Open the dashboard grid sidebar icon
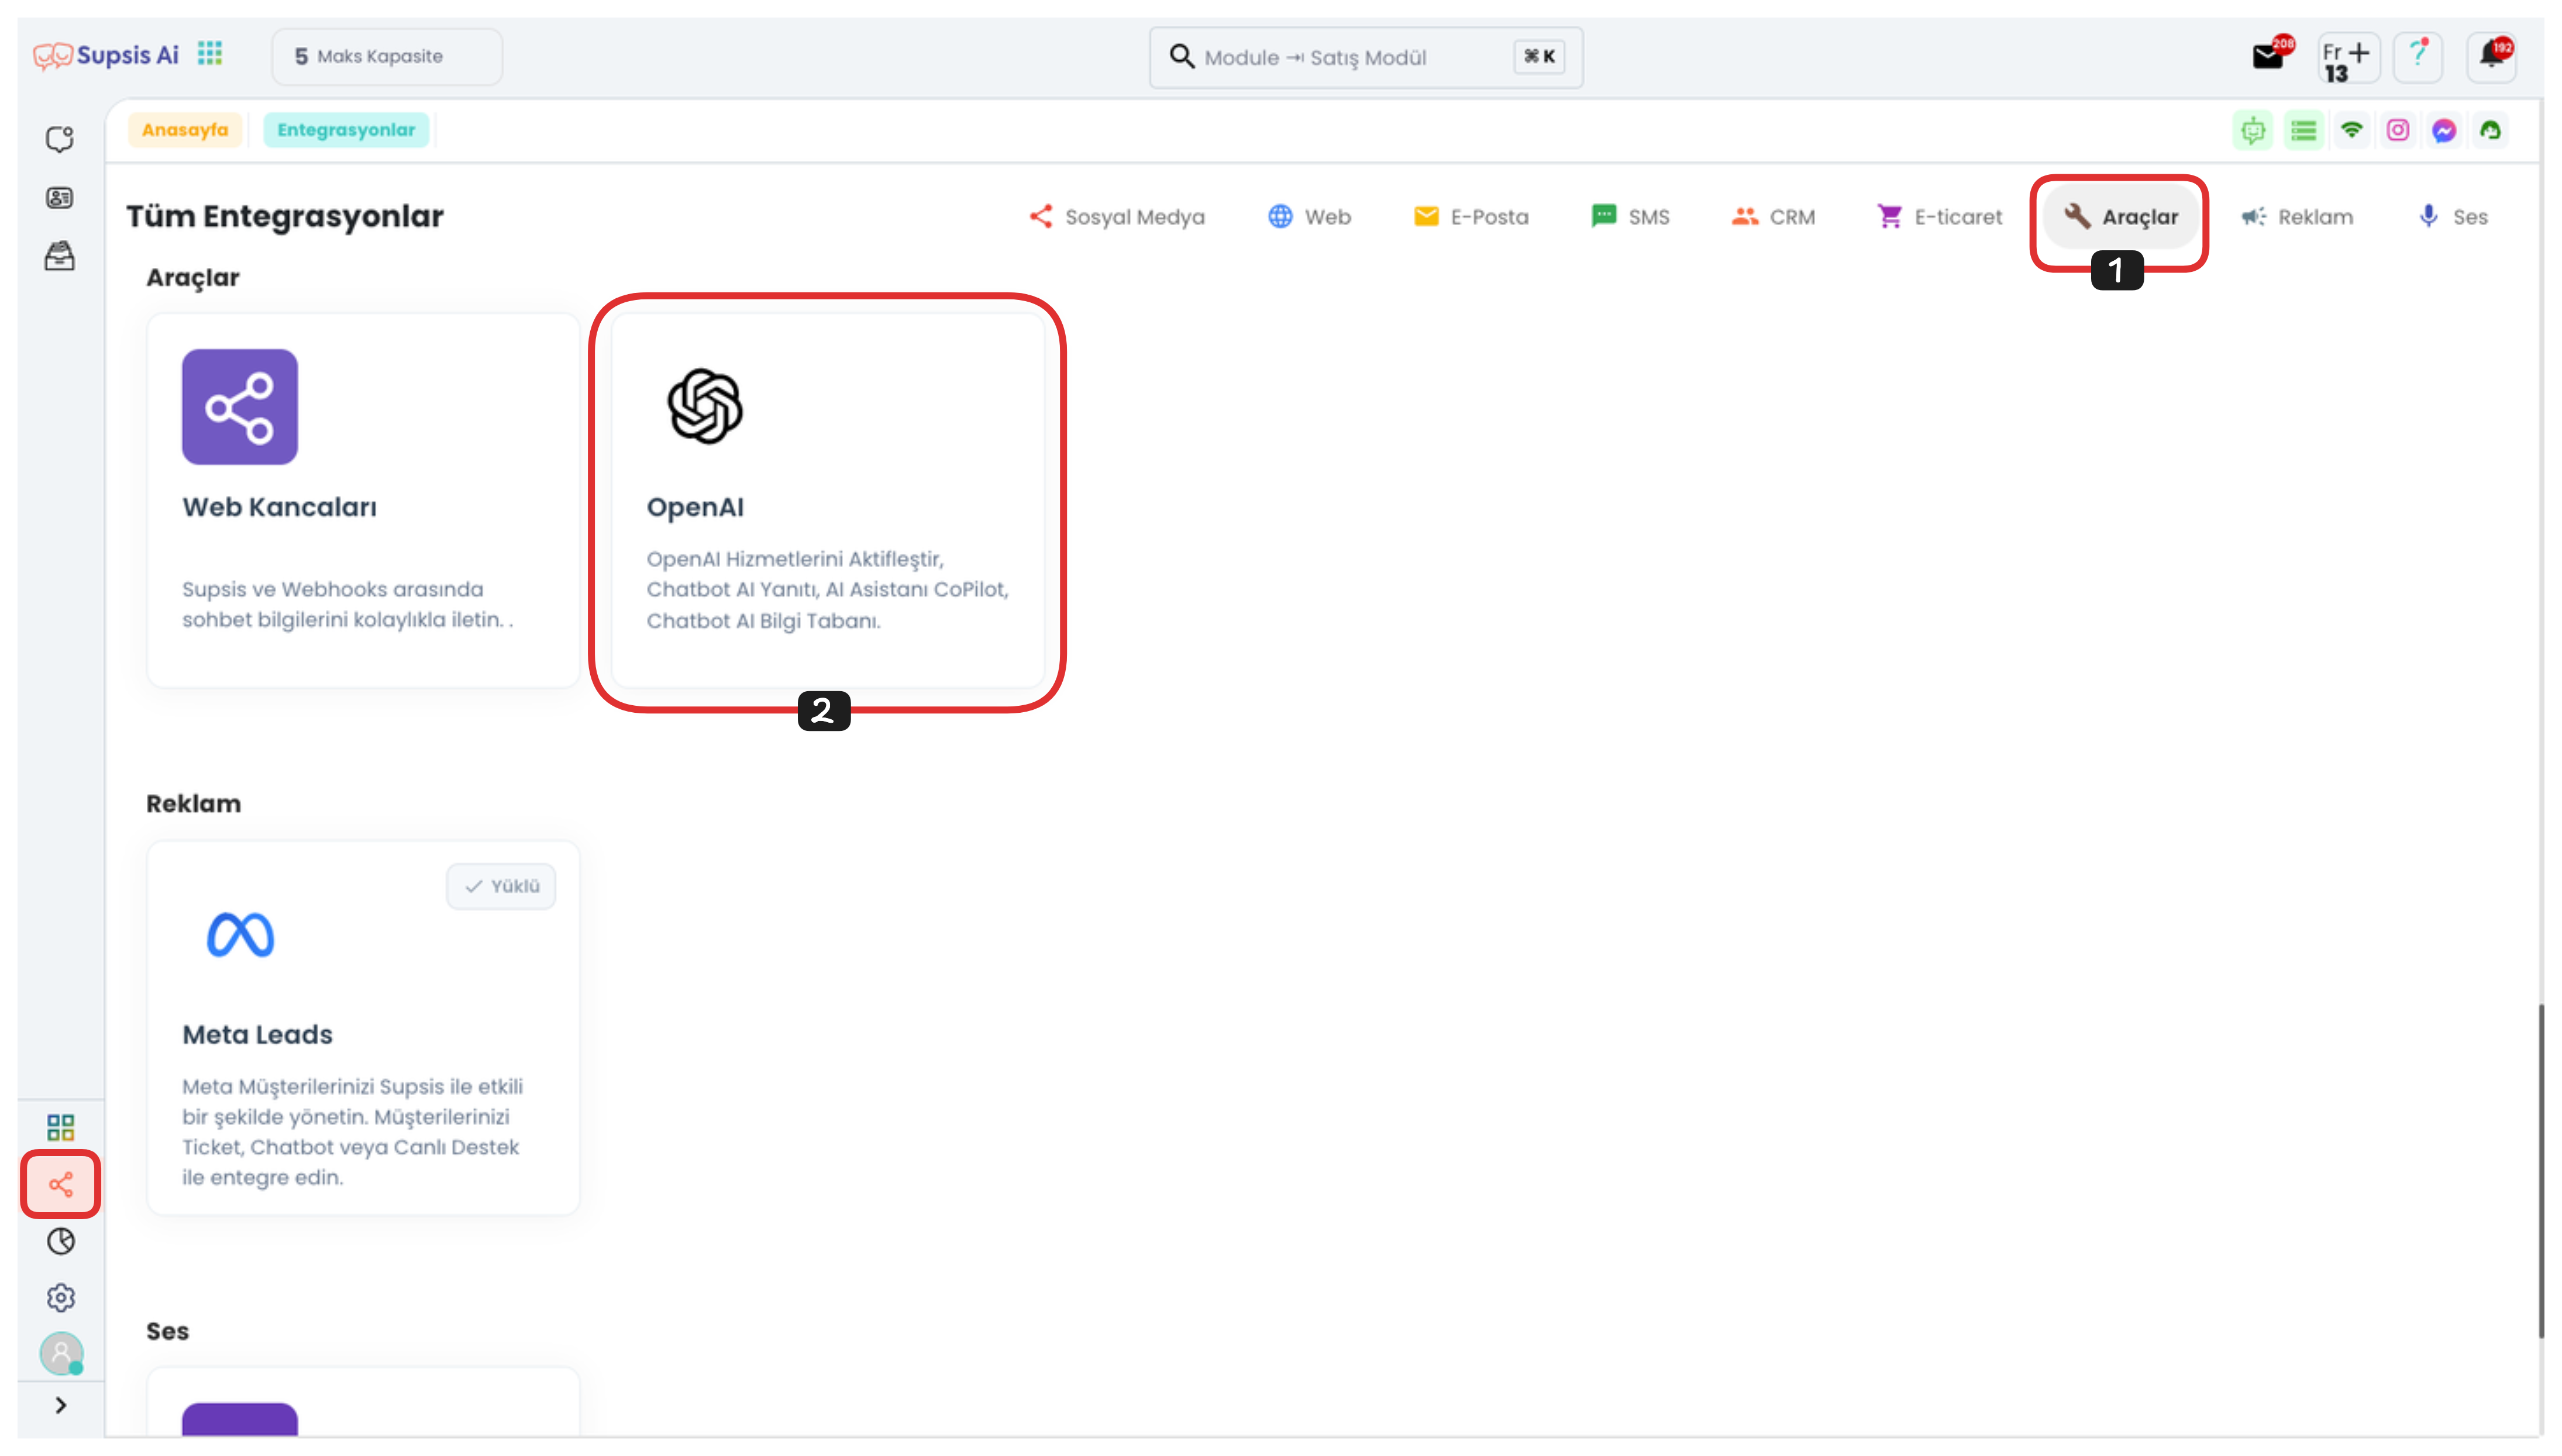Image resolution: width=2562 pixels, height=1456 pixels. [61, 1128]
